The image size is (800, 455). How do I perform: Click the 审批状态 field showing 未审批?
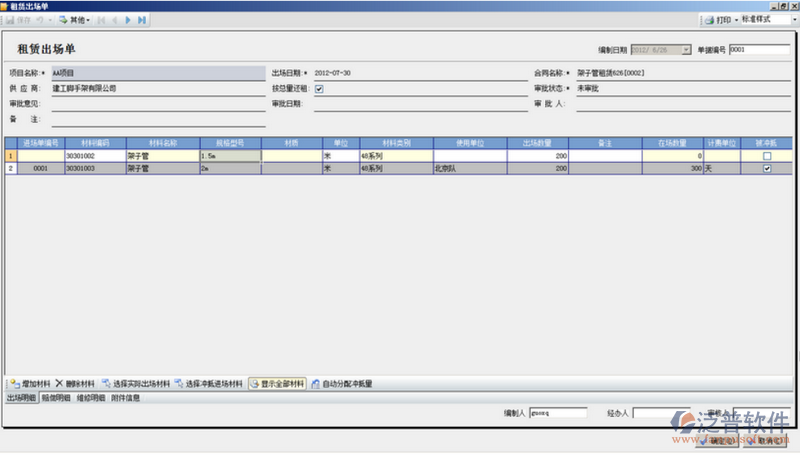click(683, 89)
